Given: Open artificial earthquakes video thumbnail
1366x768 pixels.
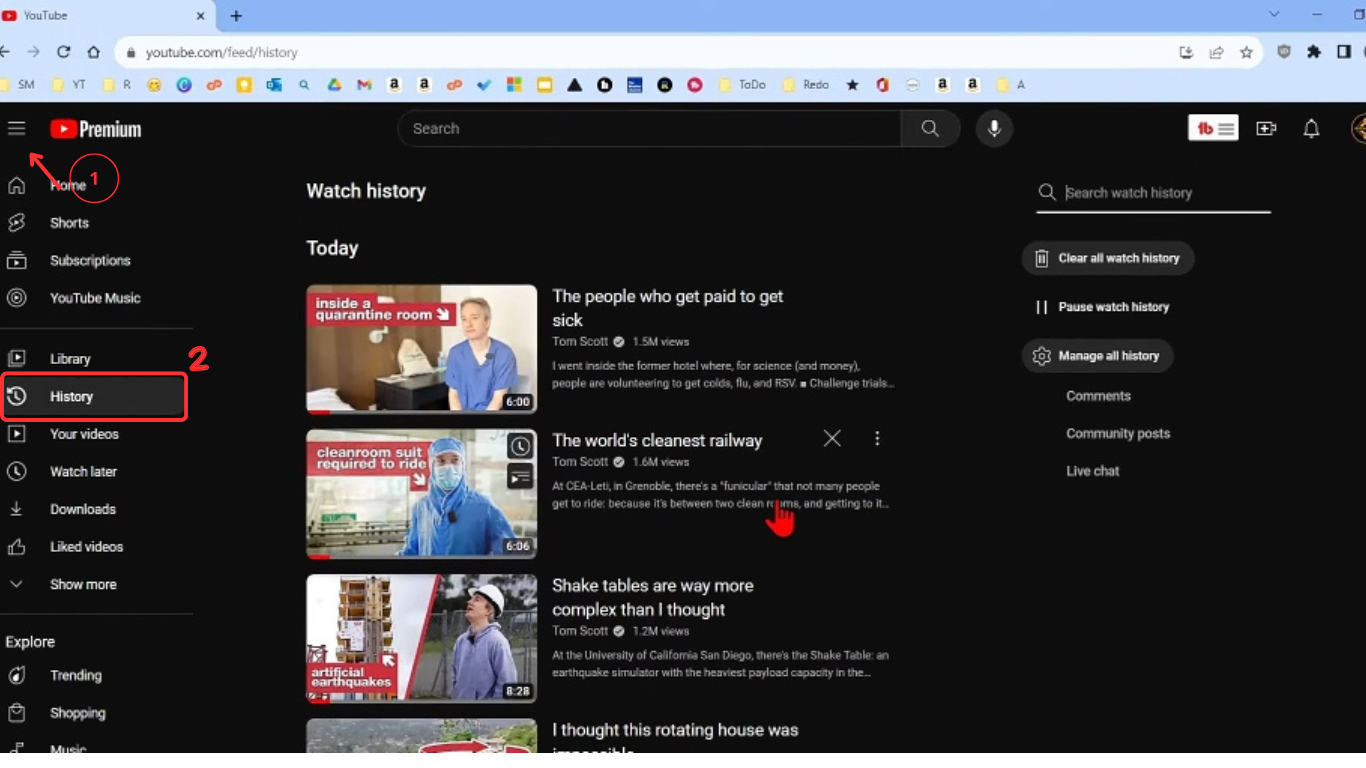Looking at the screenshot, I should click(x=421, y=638).
